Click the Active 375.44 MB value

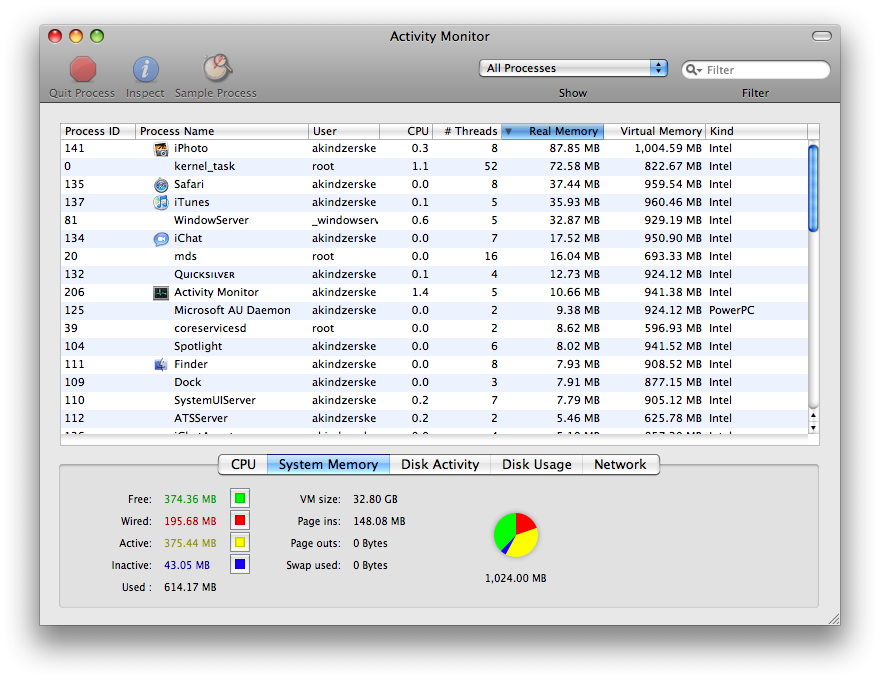coord(190,543)
